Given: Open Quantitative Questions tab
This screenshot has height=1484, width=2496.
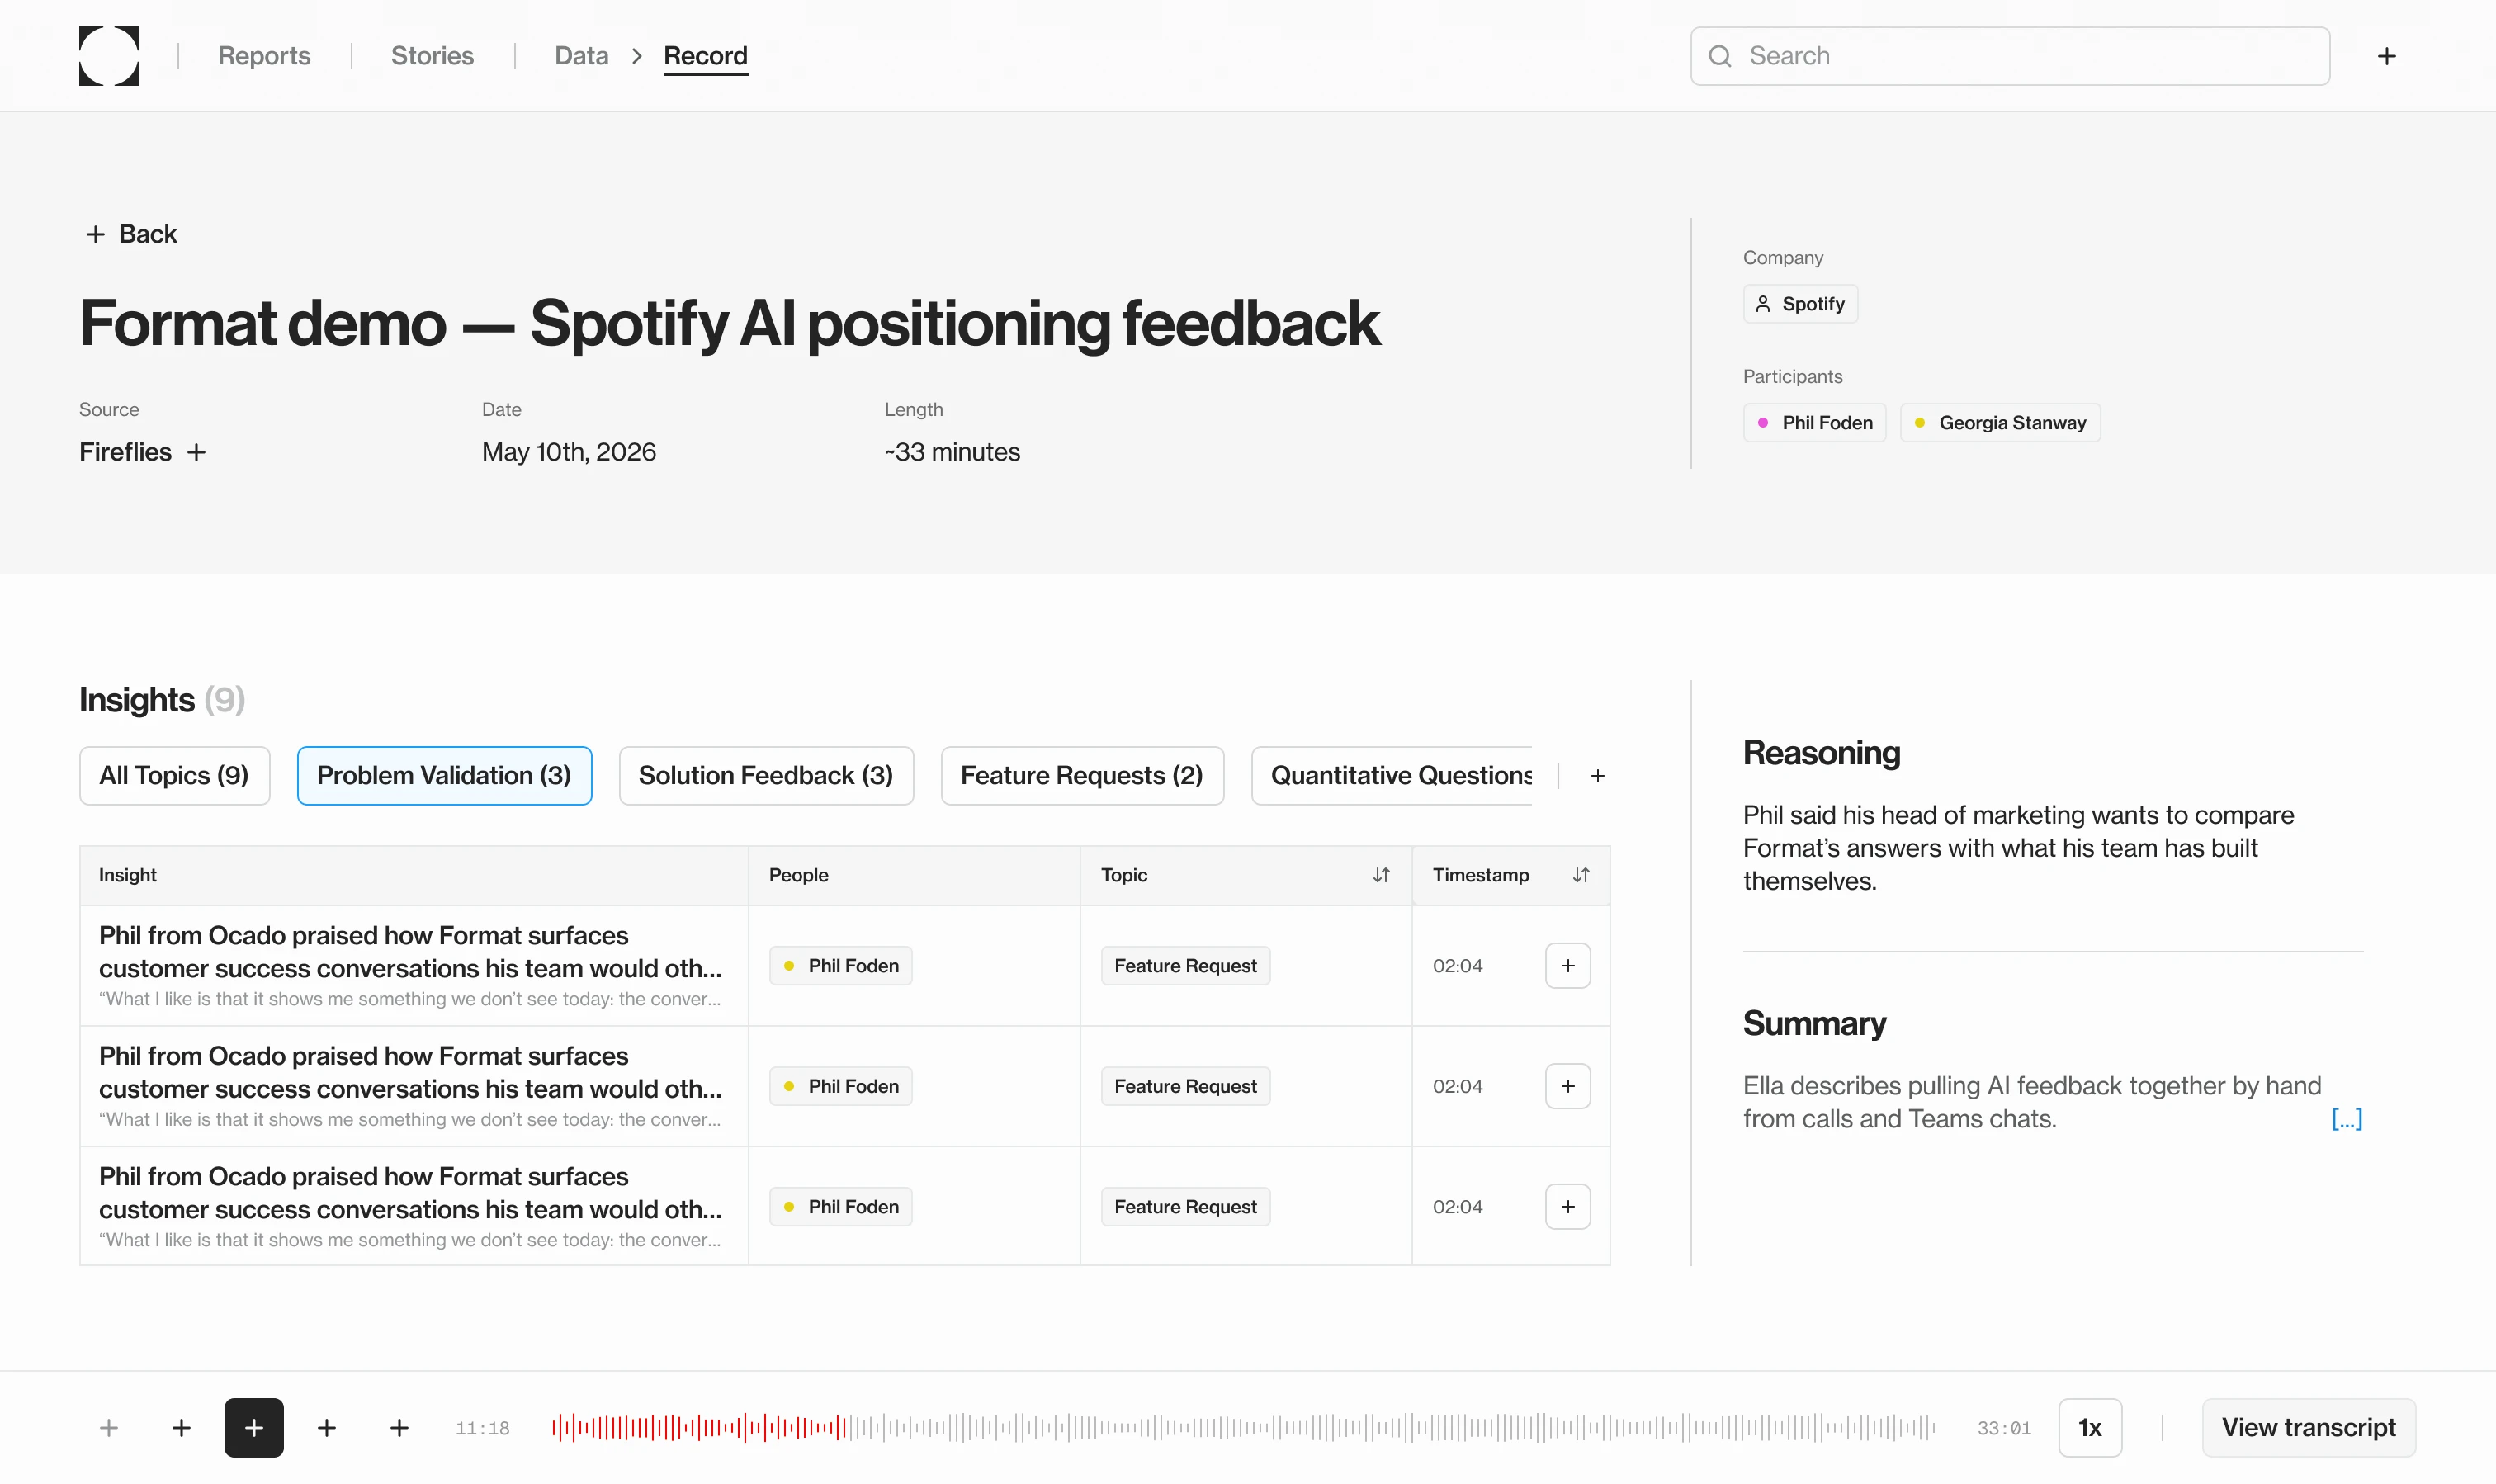Looking at the screenshot, I should 1391,776.
